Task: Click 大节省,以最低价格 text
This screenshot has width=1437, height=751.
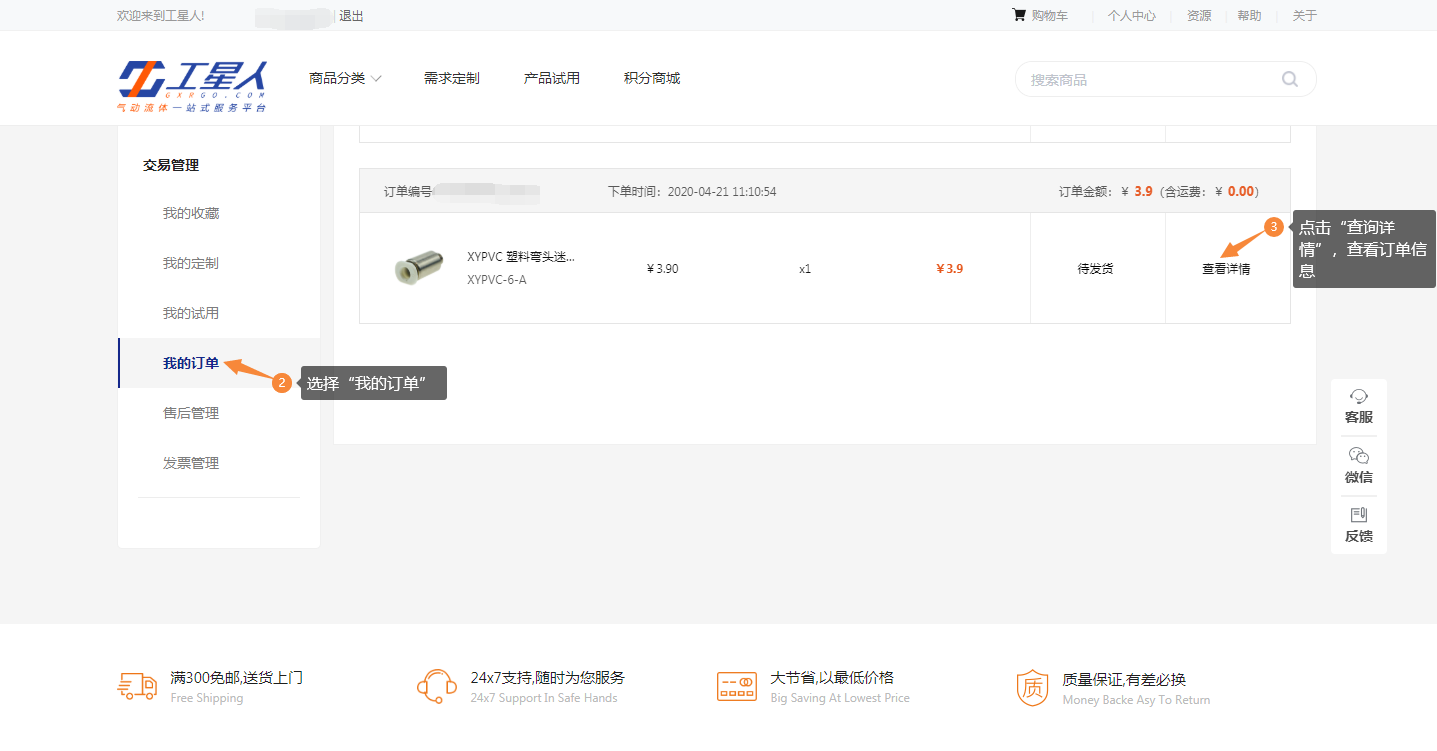Action: 832,678
